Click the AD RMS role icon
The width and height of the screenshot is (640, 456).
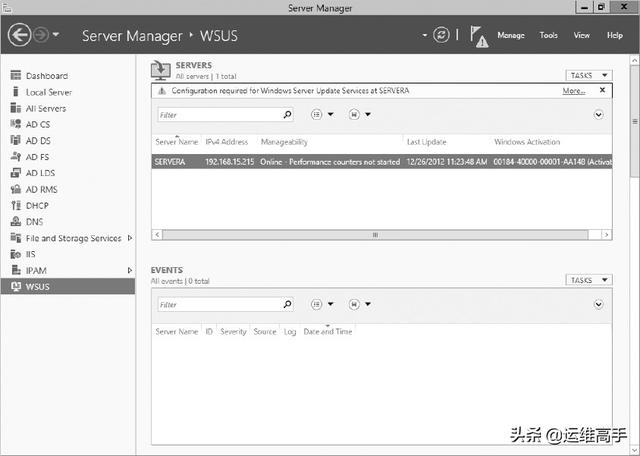[x=16, y=189]
